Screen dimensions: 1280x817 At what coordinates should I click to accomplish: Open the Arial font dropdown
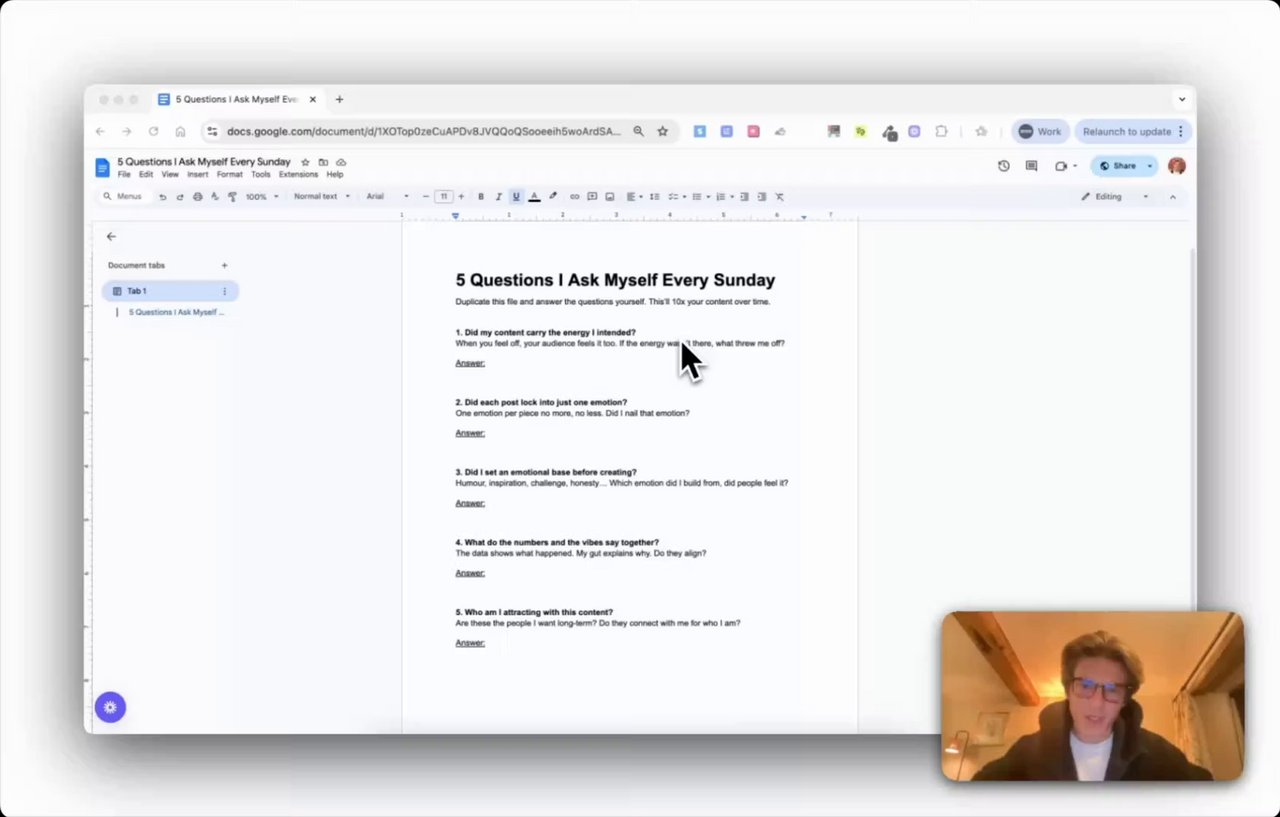(388, 197)
